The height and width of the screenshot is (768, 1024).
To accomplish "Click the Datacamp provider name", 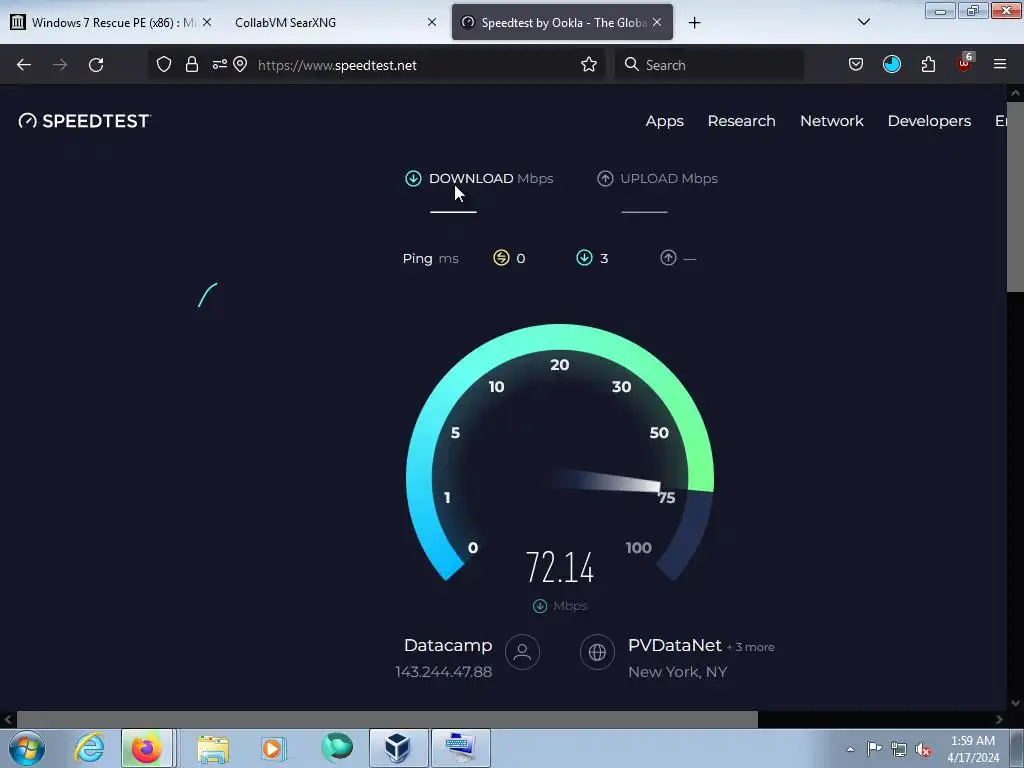I will (x=448, y=645).
